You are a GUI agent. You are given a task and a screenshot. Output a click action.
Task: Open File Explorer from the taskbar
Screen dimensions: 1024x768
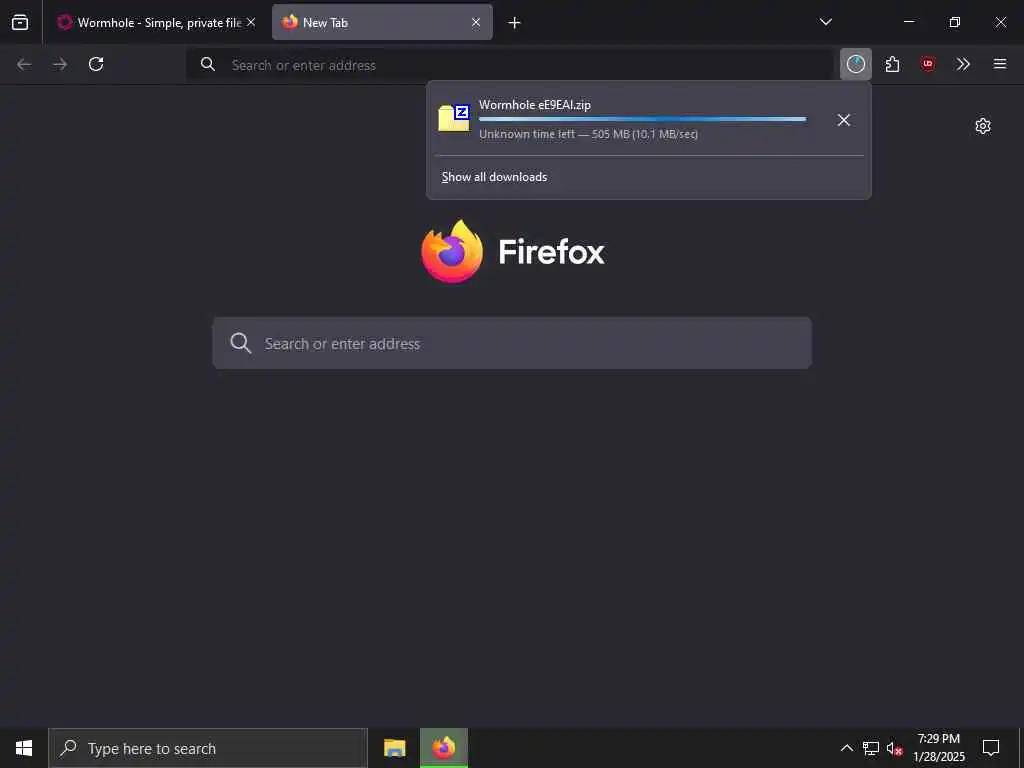394,748
